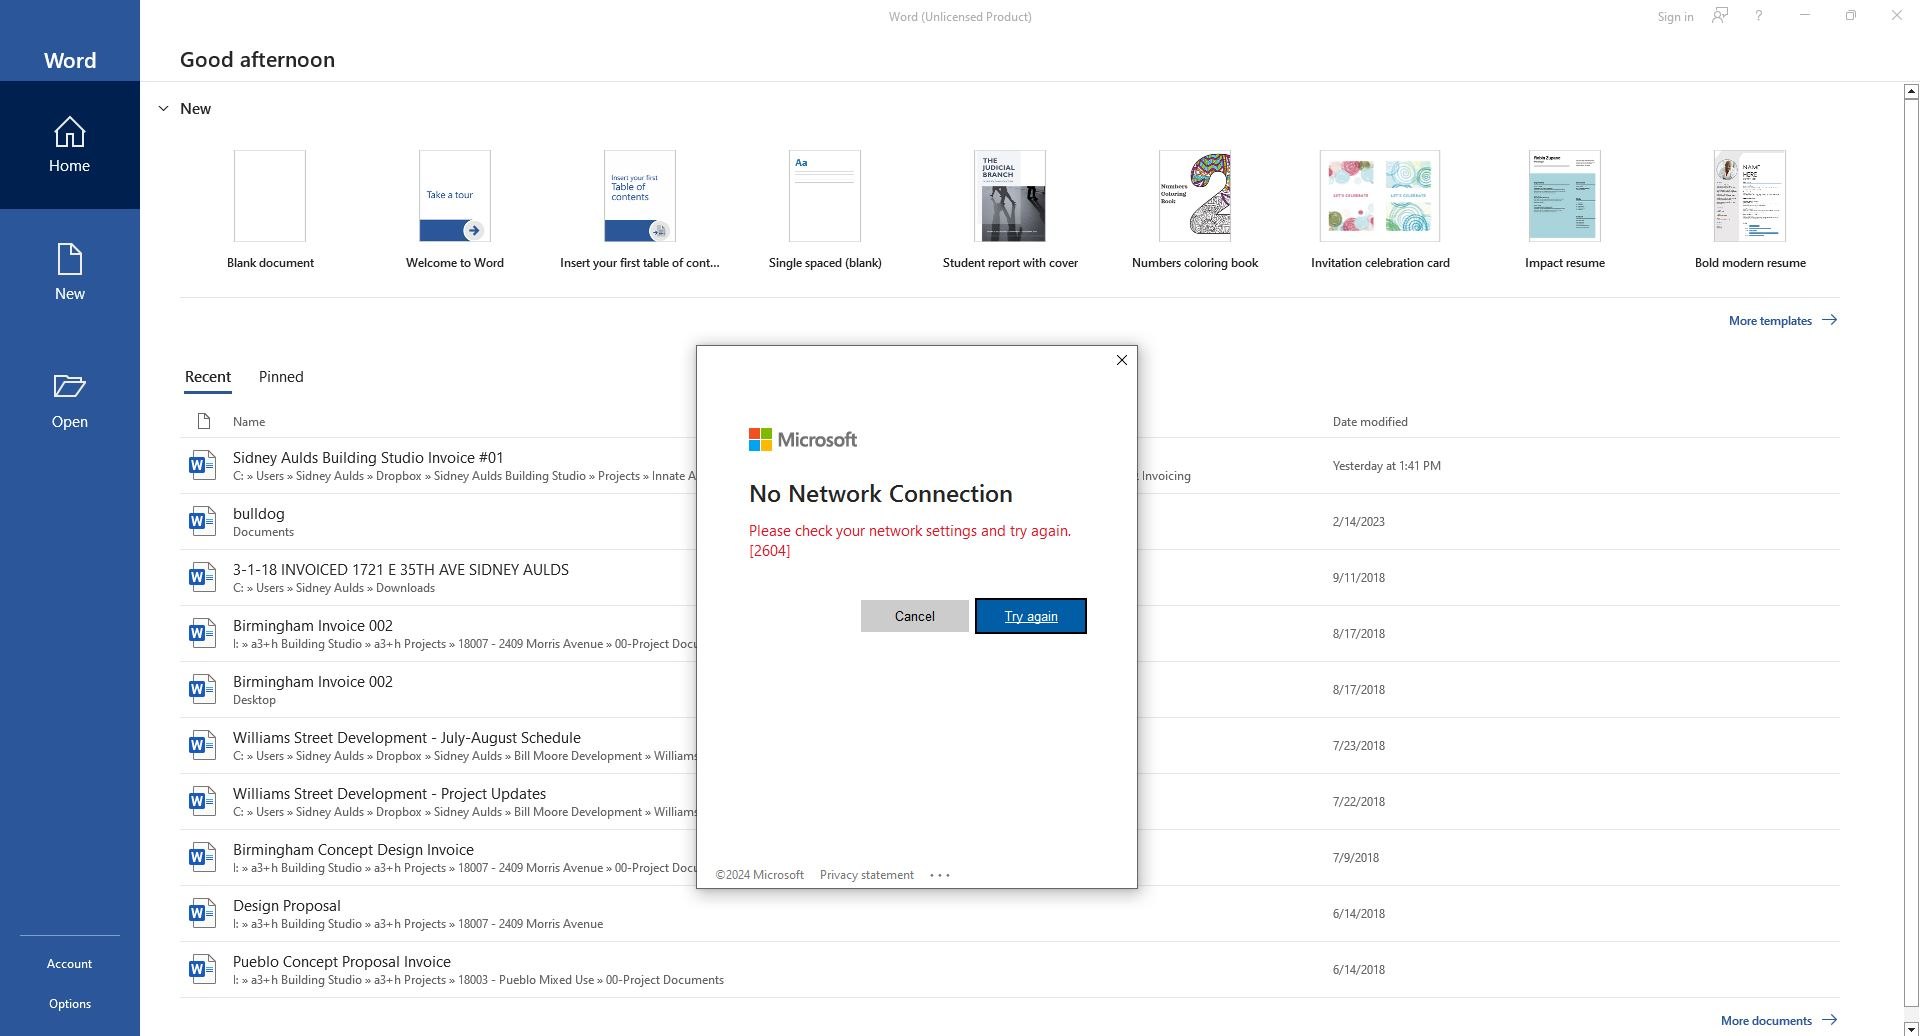
Task: Select Numbers coloring book template
Action: [x=1195, y=210]
